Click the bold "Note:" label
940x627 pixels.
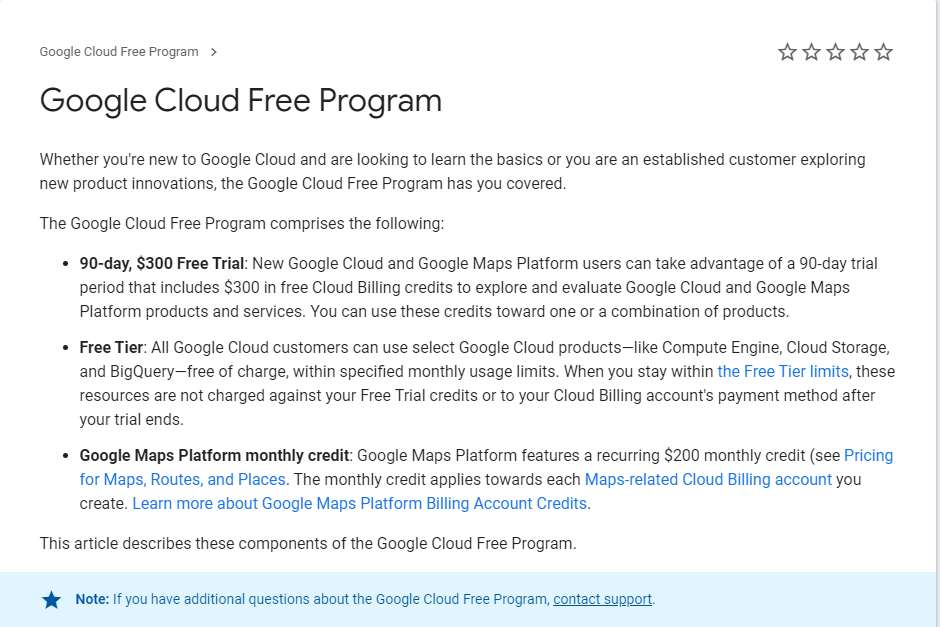point(92,599)
